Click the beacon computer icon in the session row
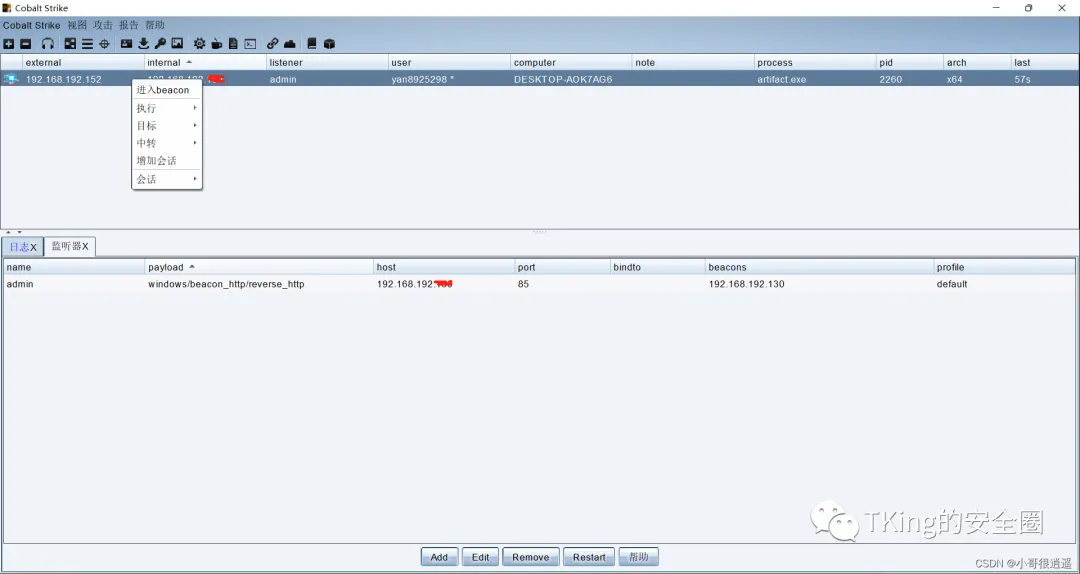 (x=11, y=79)
